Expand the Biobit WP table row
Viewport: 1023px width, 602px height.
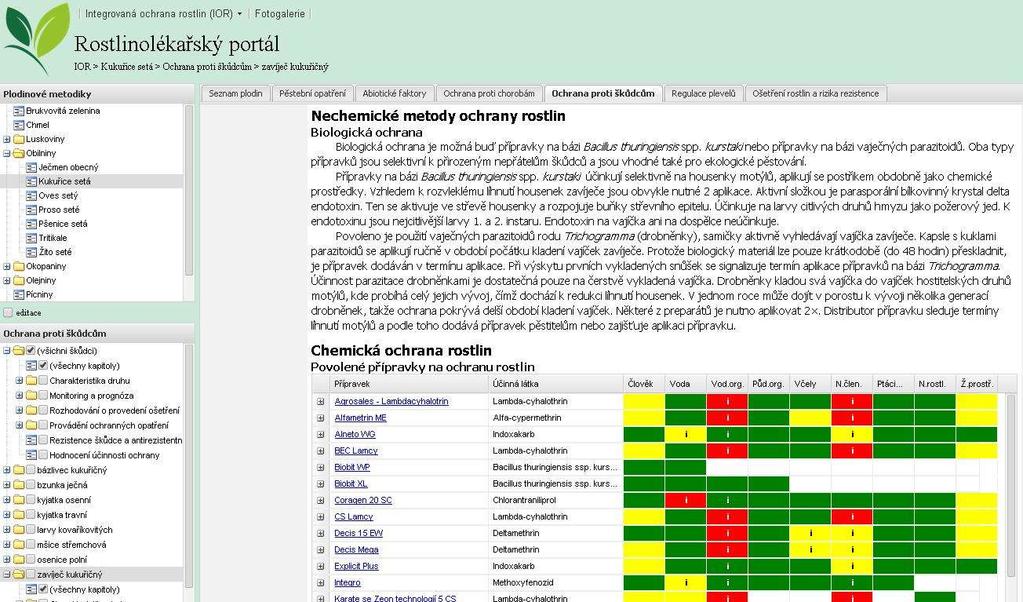[x=320, y=468]
